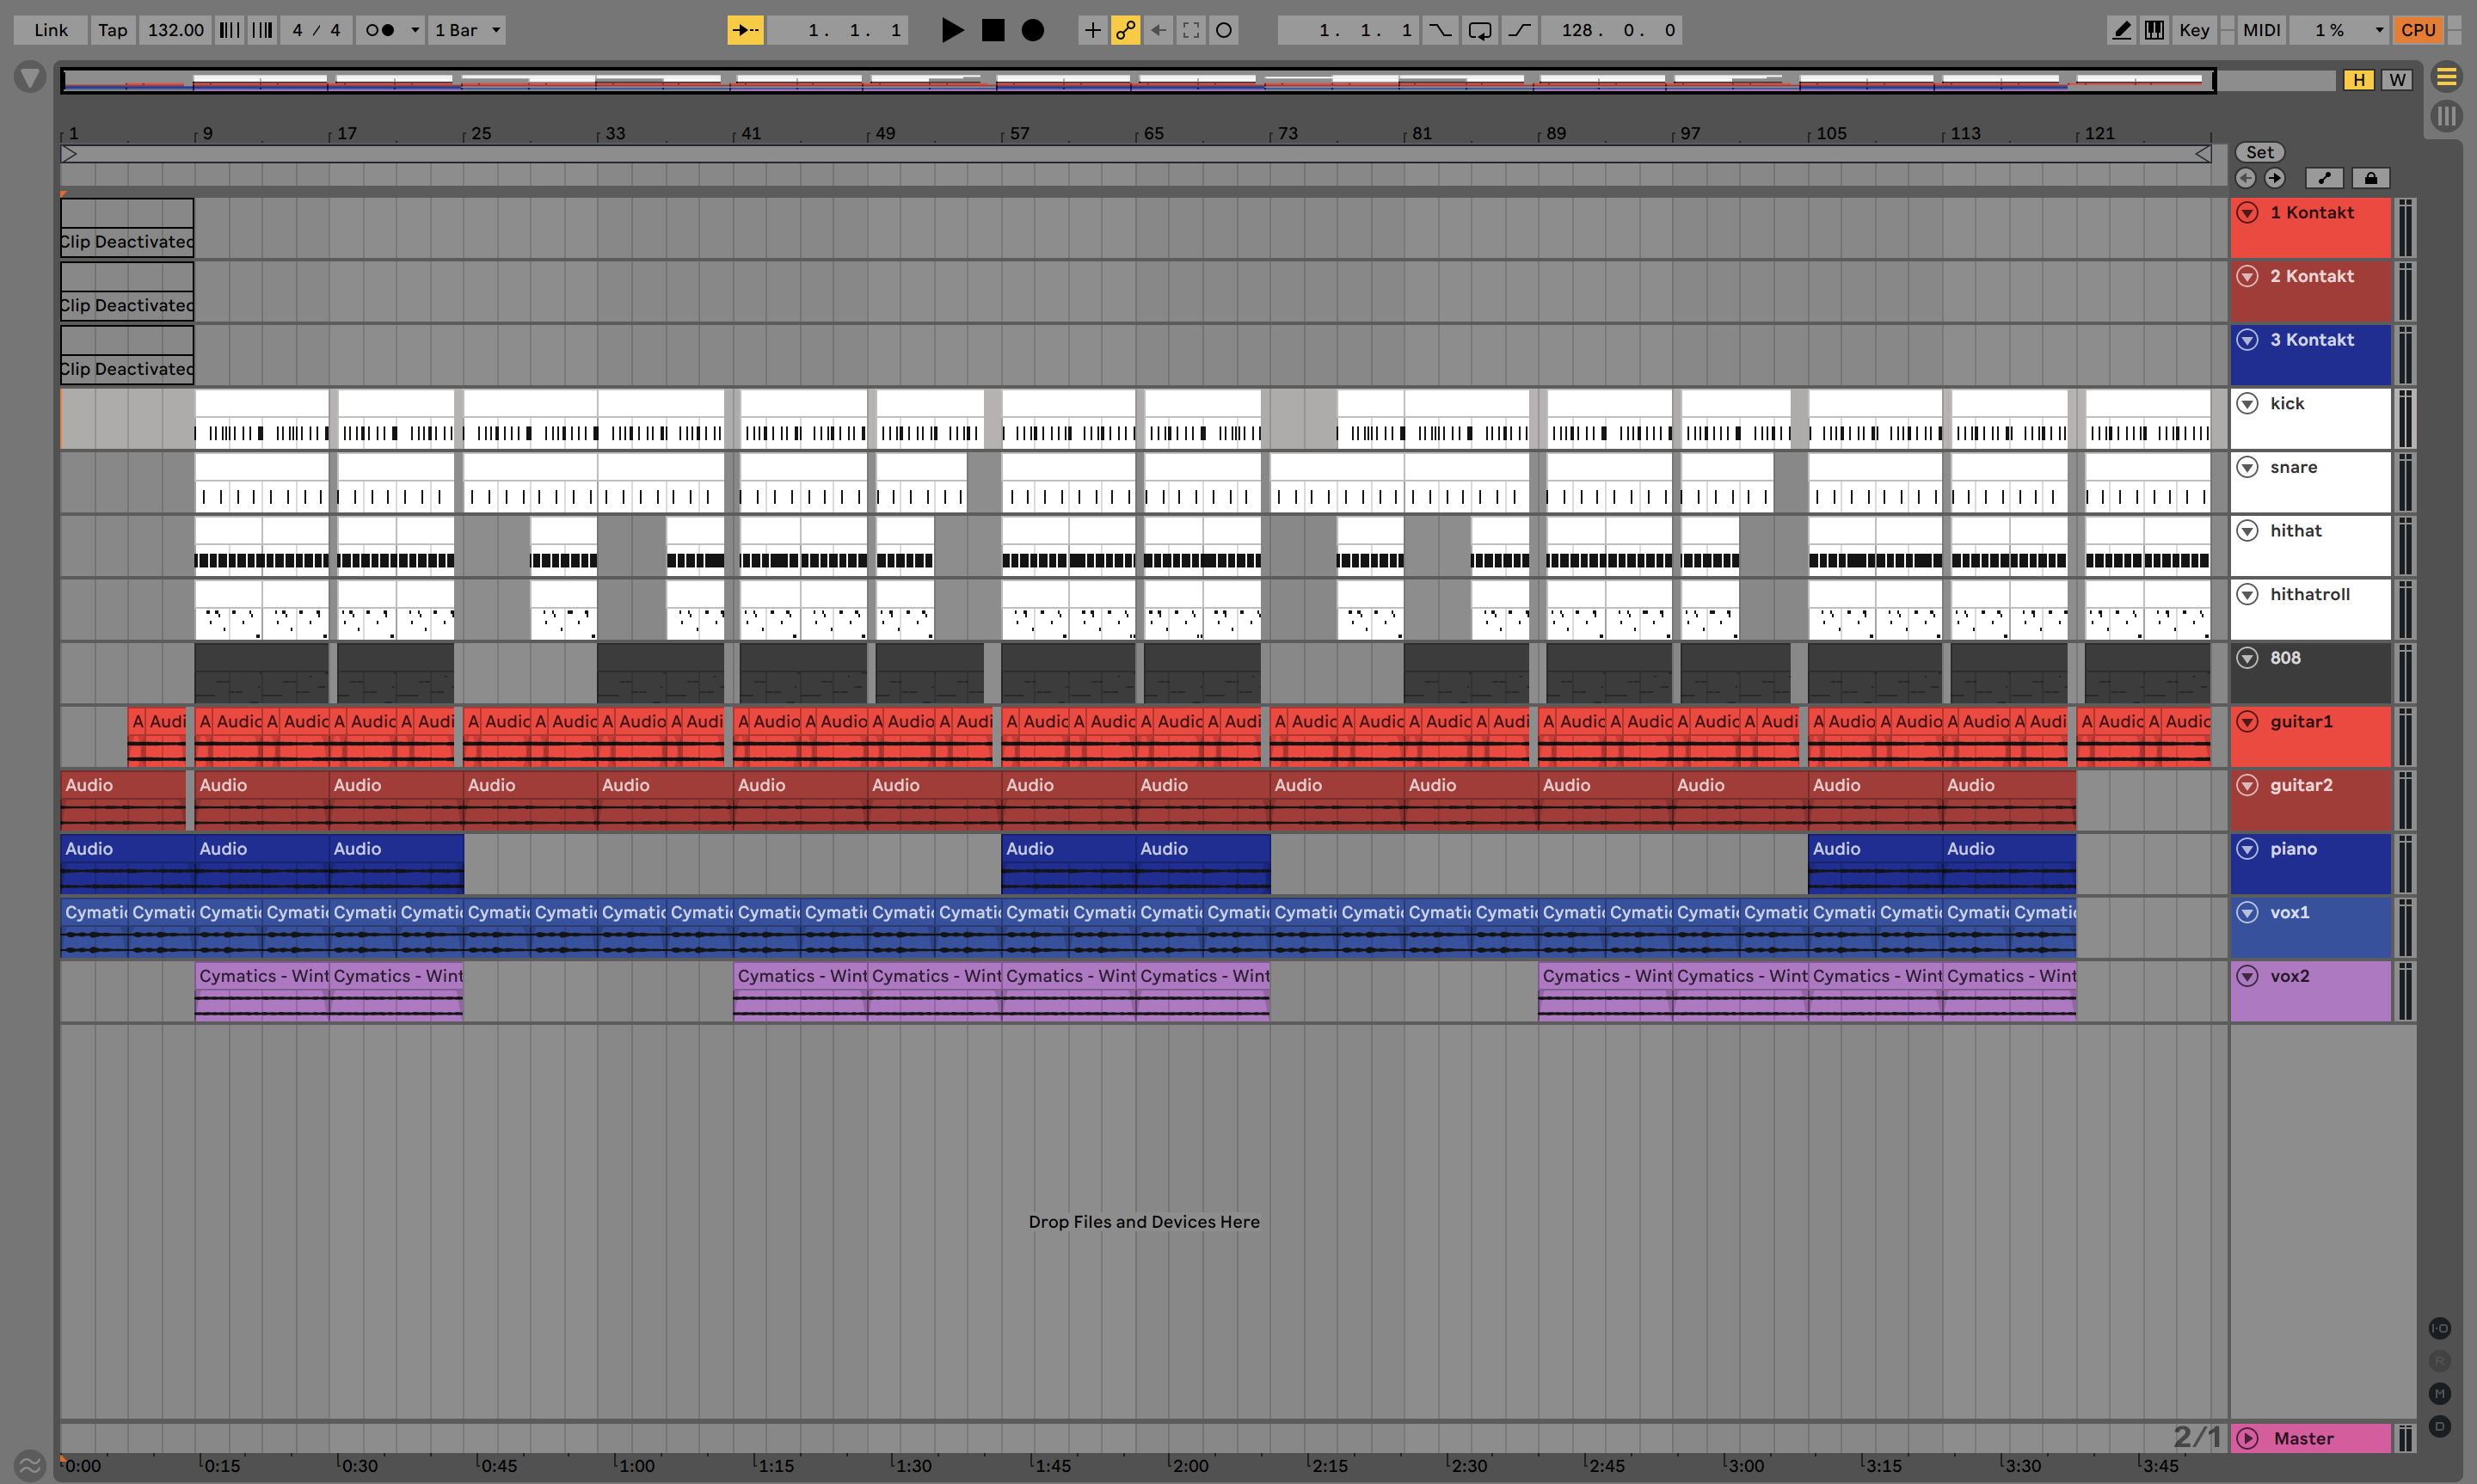The image size is (2477, 1484).
Task: Open MIDI map mode
Action: [x=2261, y=30]
